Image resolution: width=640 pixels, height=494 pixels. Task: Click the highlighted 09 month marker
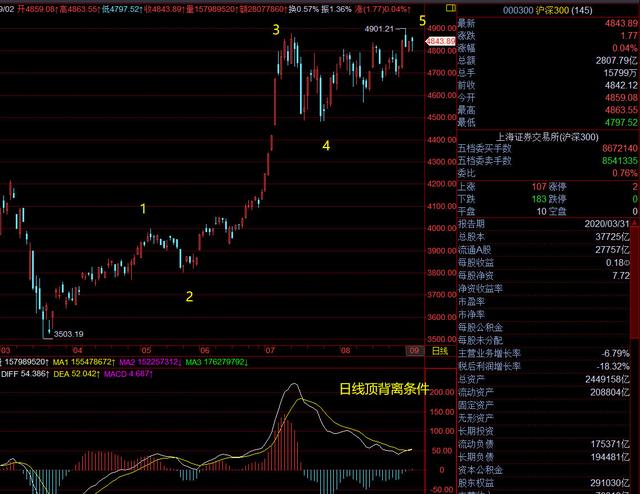414,350
